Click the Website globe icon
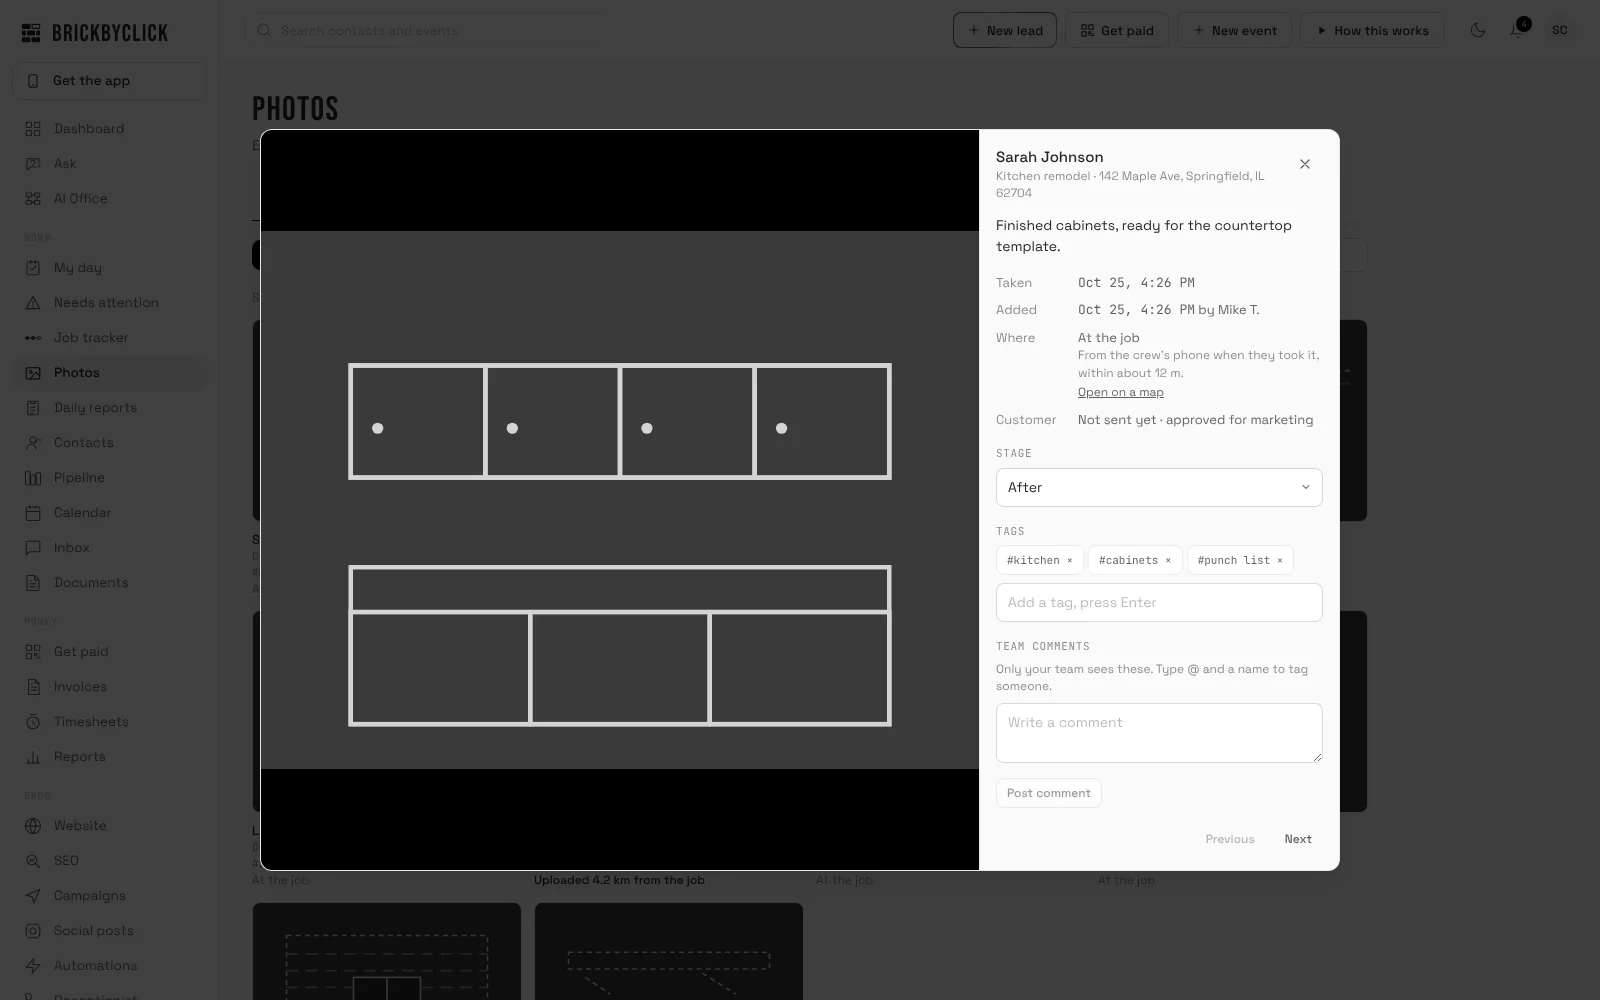 click(x=33, y=826)
